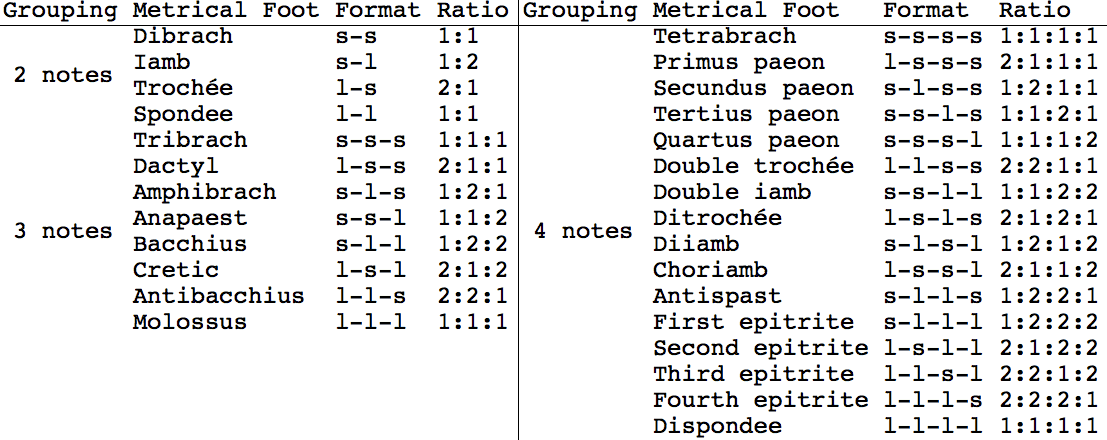Select the Spondee cell
1107x440 pixels.
[183, 115]
